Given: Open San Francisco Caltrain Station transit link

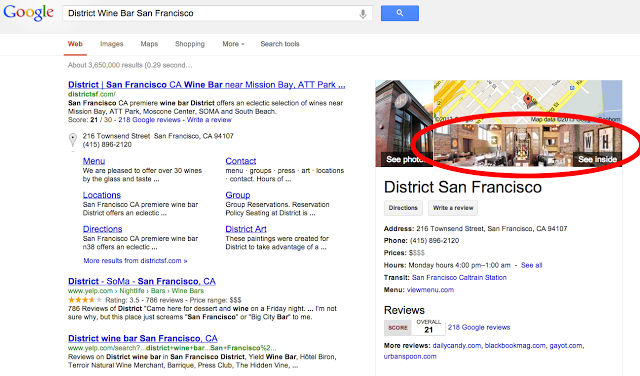Looking at the screenshot, I should (x=459, y=277).
